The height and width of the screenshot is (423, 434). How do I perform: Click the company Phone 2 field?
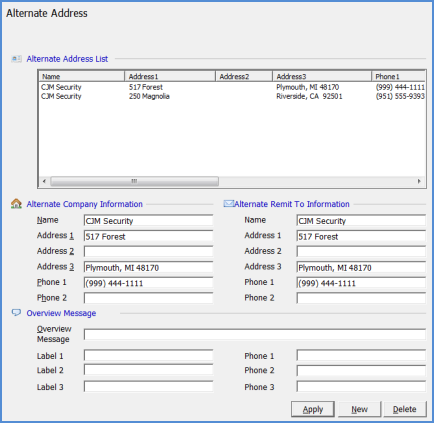click(x=148, y=298)
